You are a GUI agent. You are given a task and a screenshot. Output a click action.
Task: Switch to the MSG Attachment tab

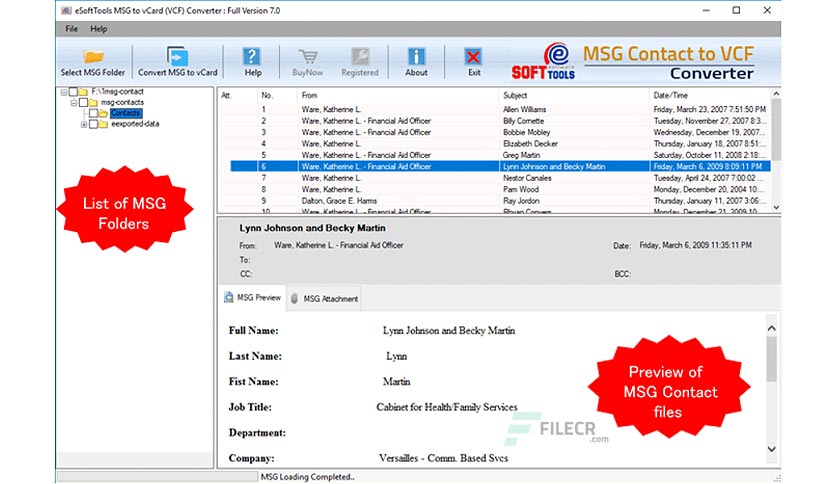click(x=324, y=299)
